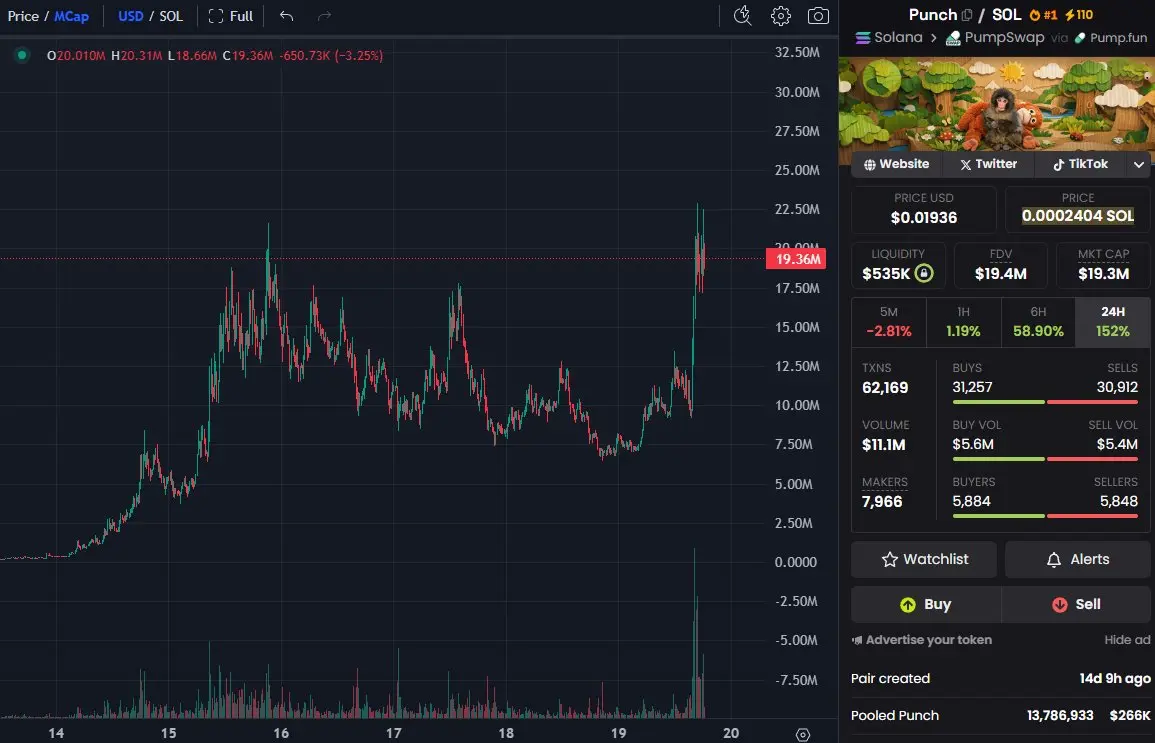Click Advertise your token link

click(x=922, y=640)
